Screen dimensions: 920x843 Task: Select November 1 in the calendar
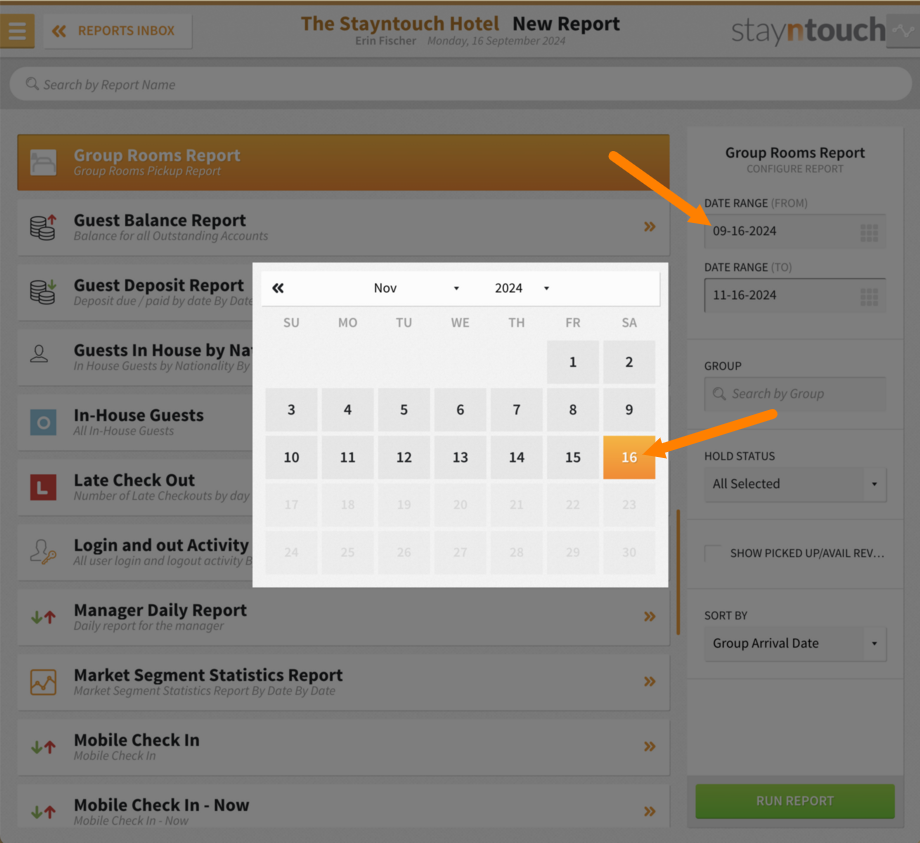tap(573, 362)
